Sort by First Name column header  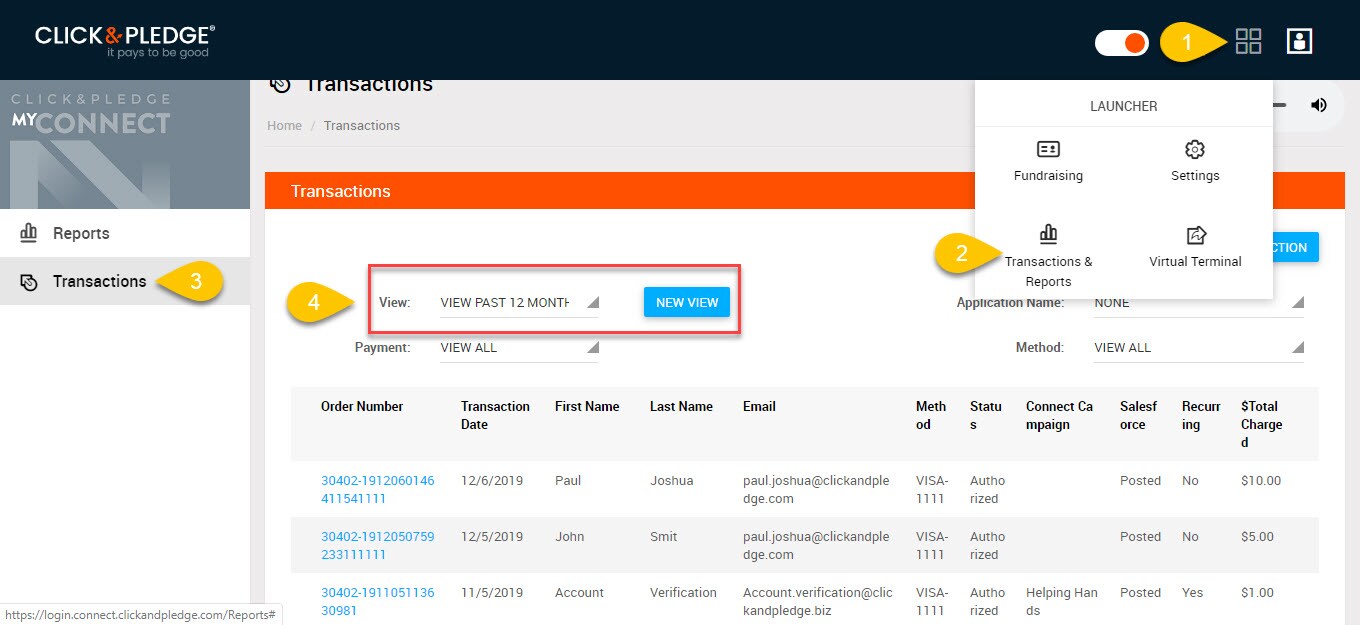(x=587, y=406)
